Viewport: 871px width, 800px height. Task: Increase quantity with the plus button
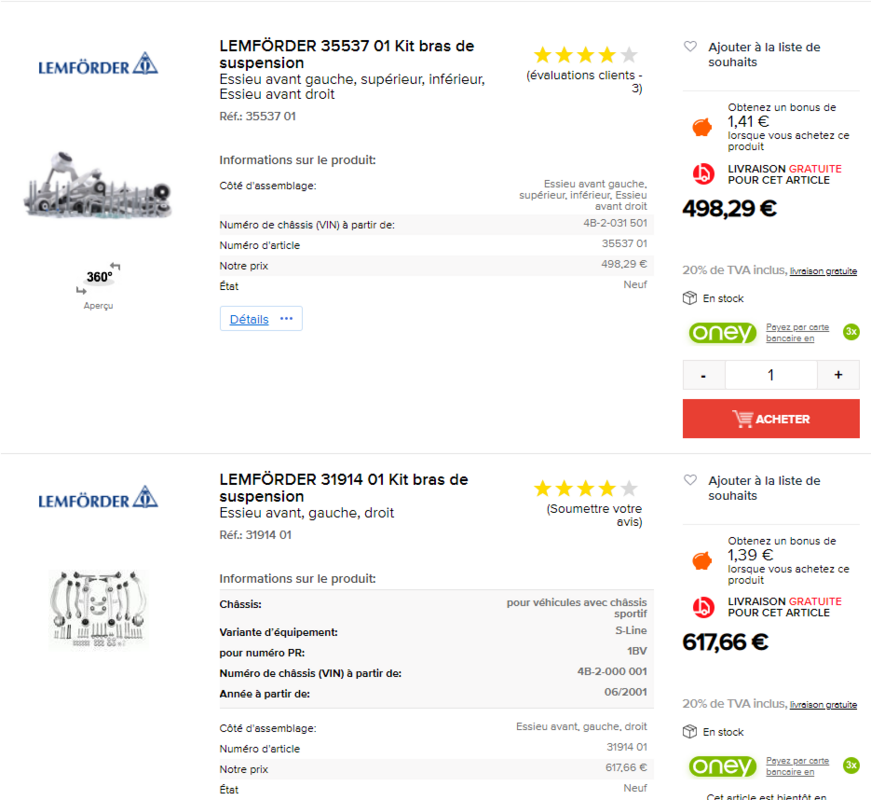[838, 375]
